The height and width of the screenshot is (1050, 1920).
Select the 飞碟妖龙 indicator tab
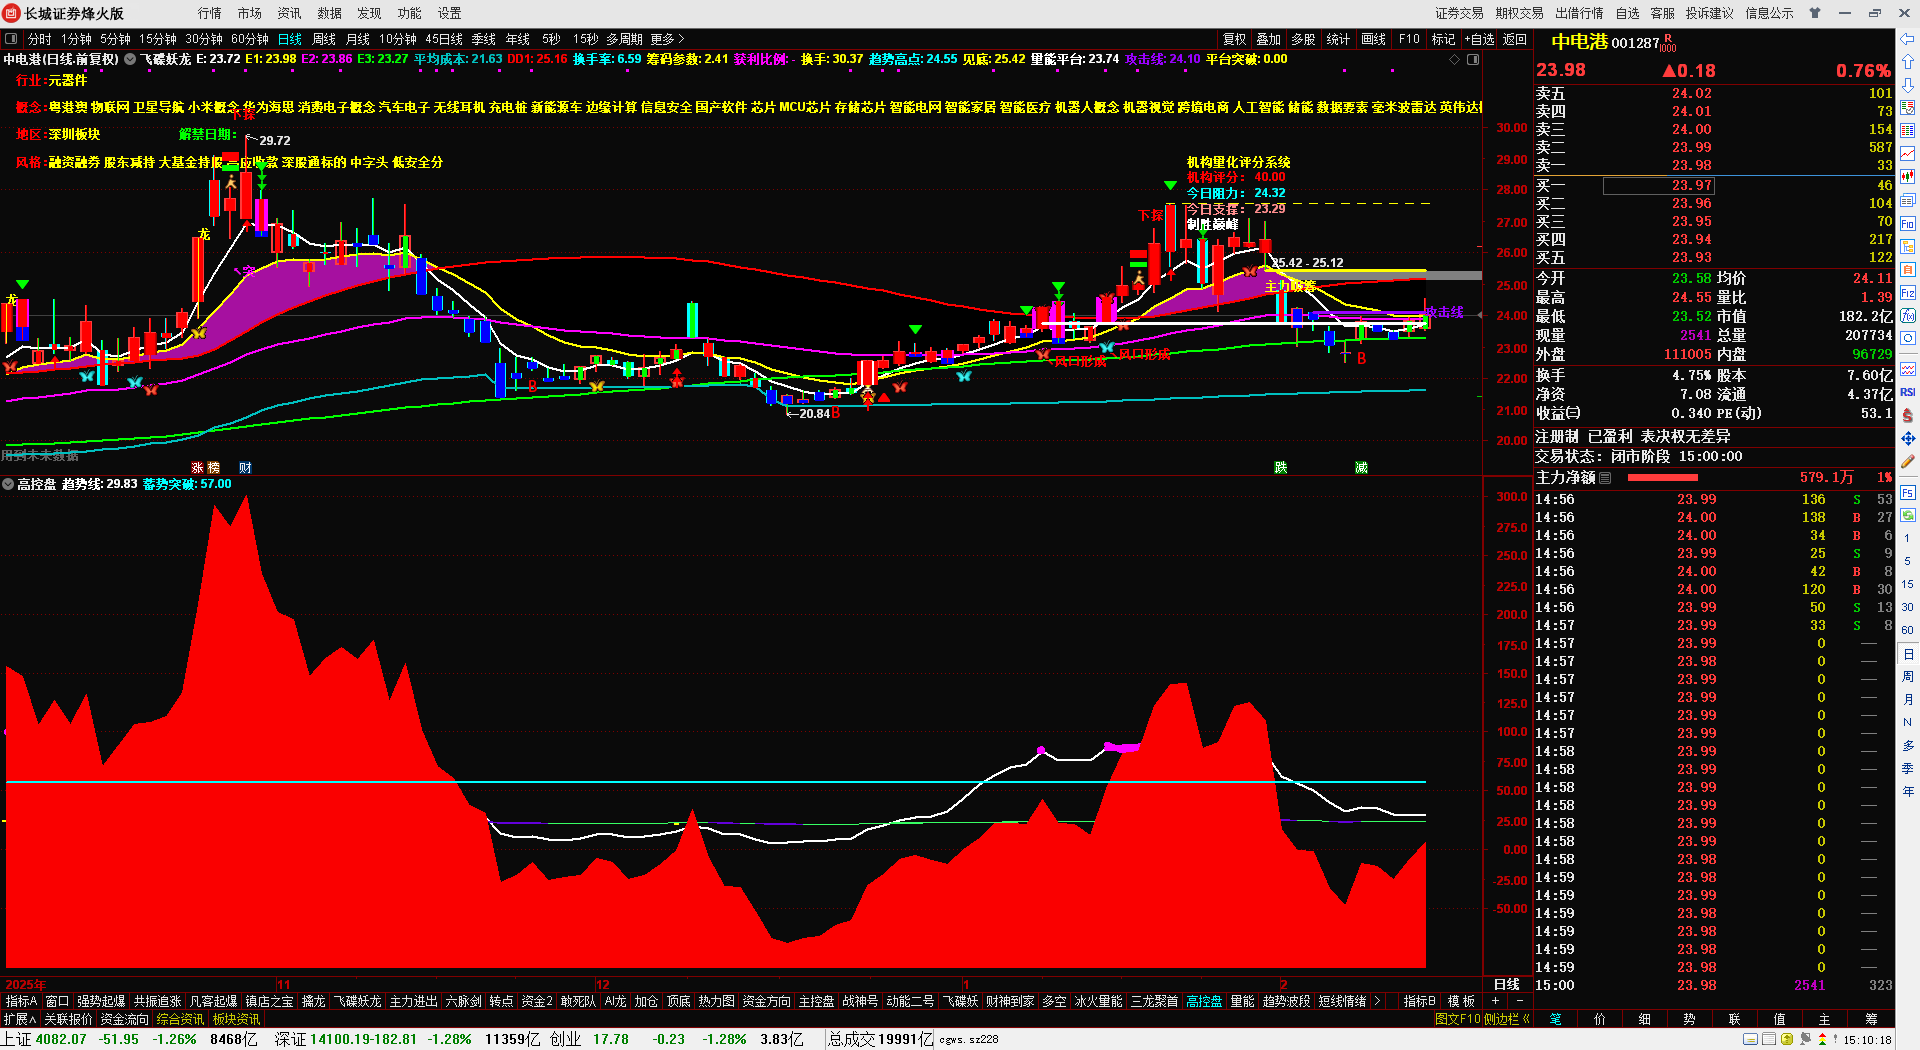357,1001
